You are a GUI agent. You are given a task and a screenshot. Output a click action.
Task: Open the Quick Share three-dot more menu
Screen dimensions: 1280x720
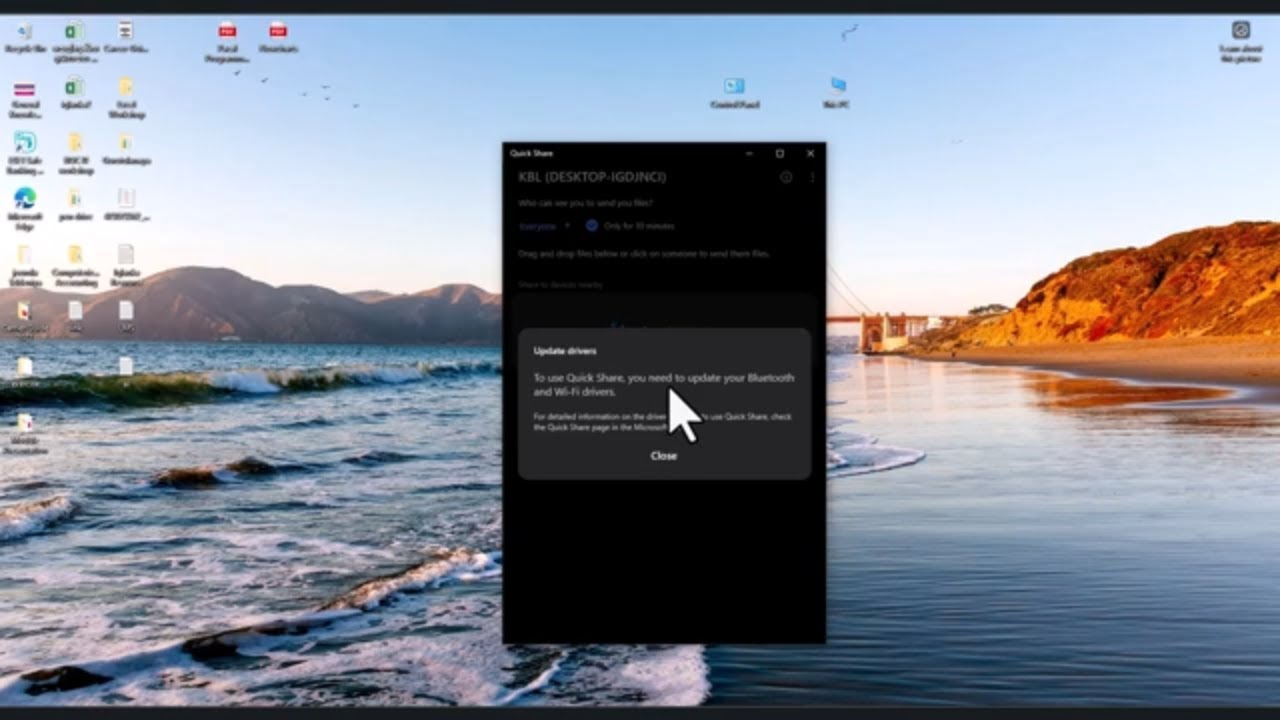point(812,177)
